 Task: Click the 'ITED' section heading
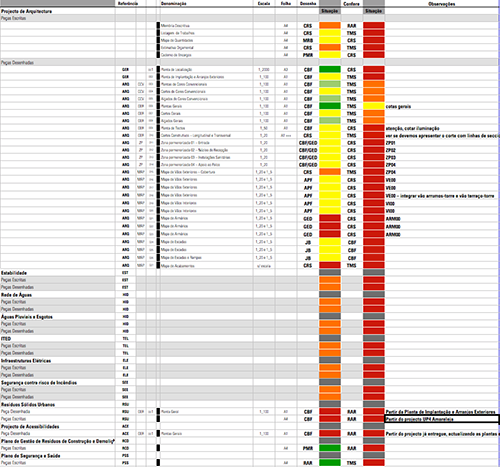pyautogui.click(x=6, y=339)
